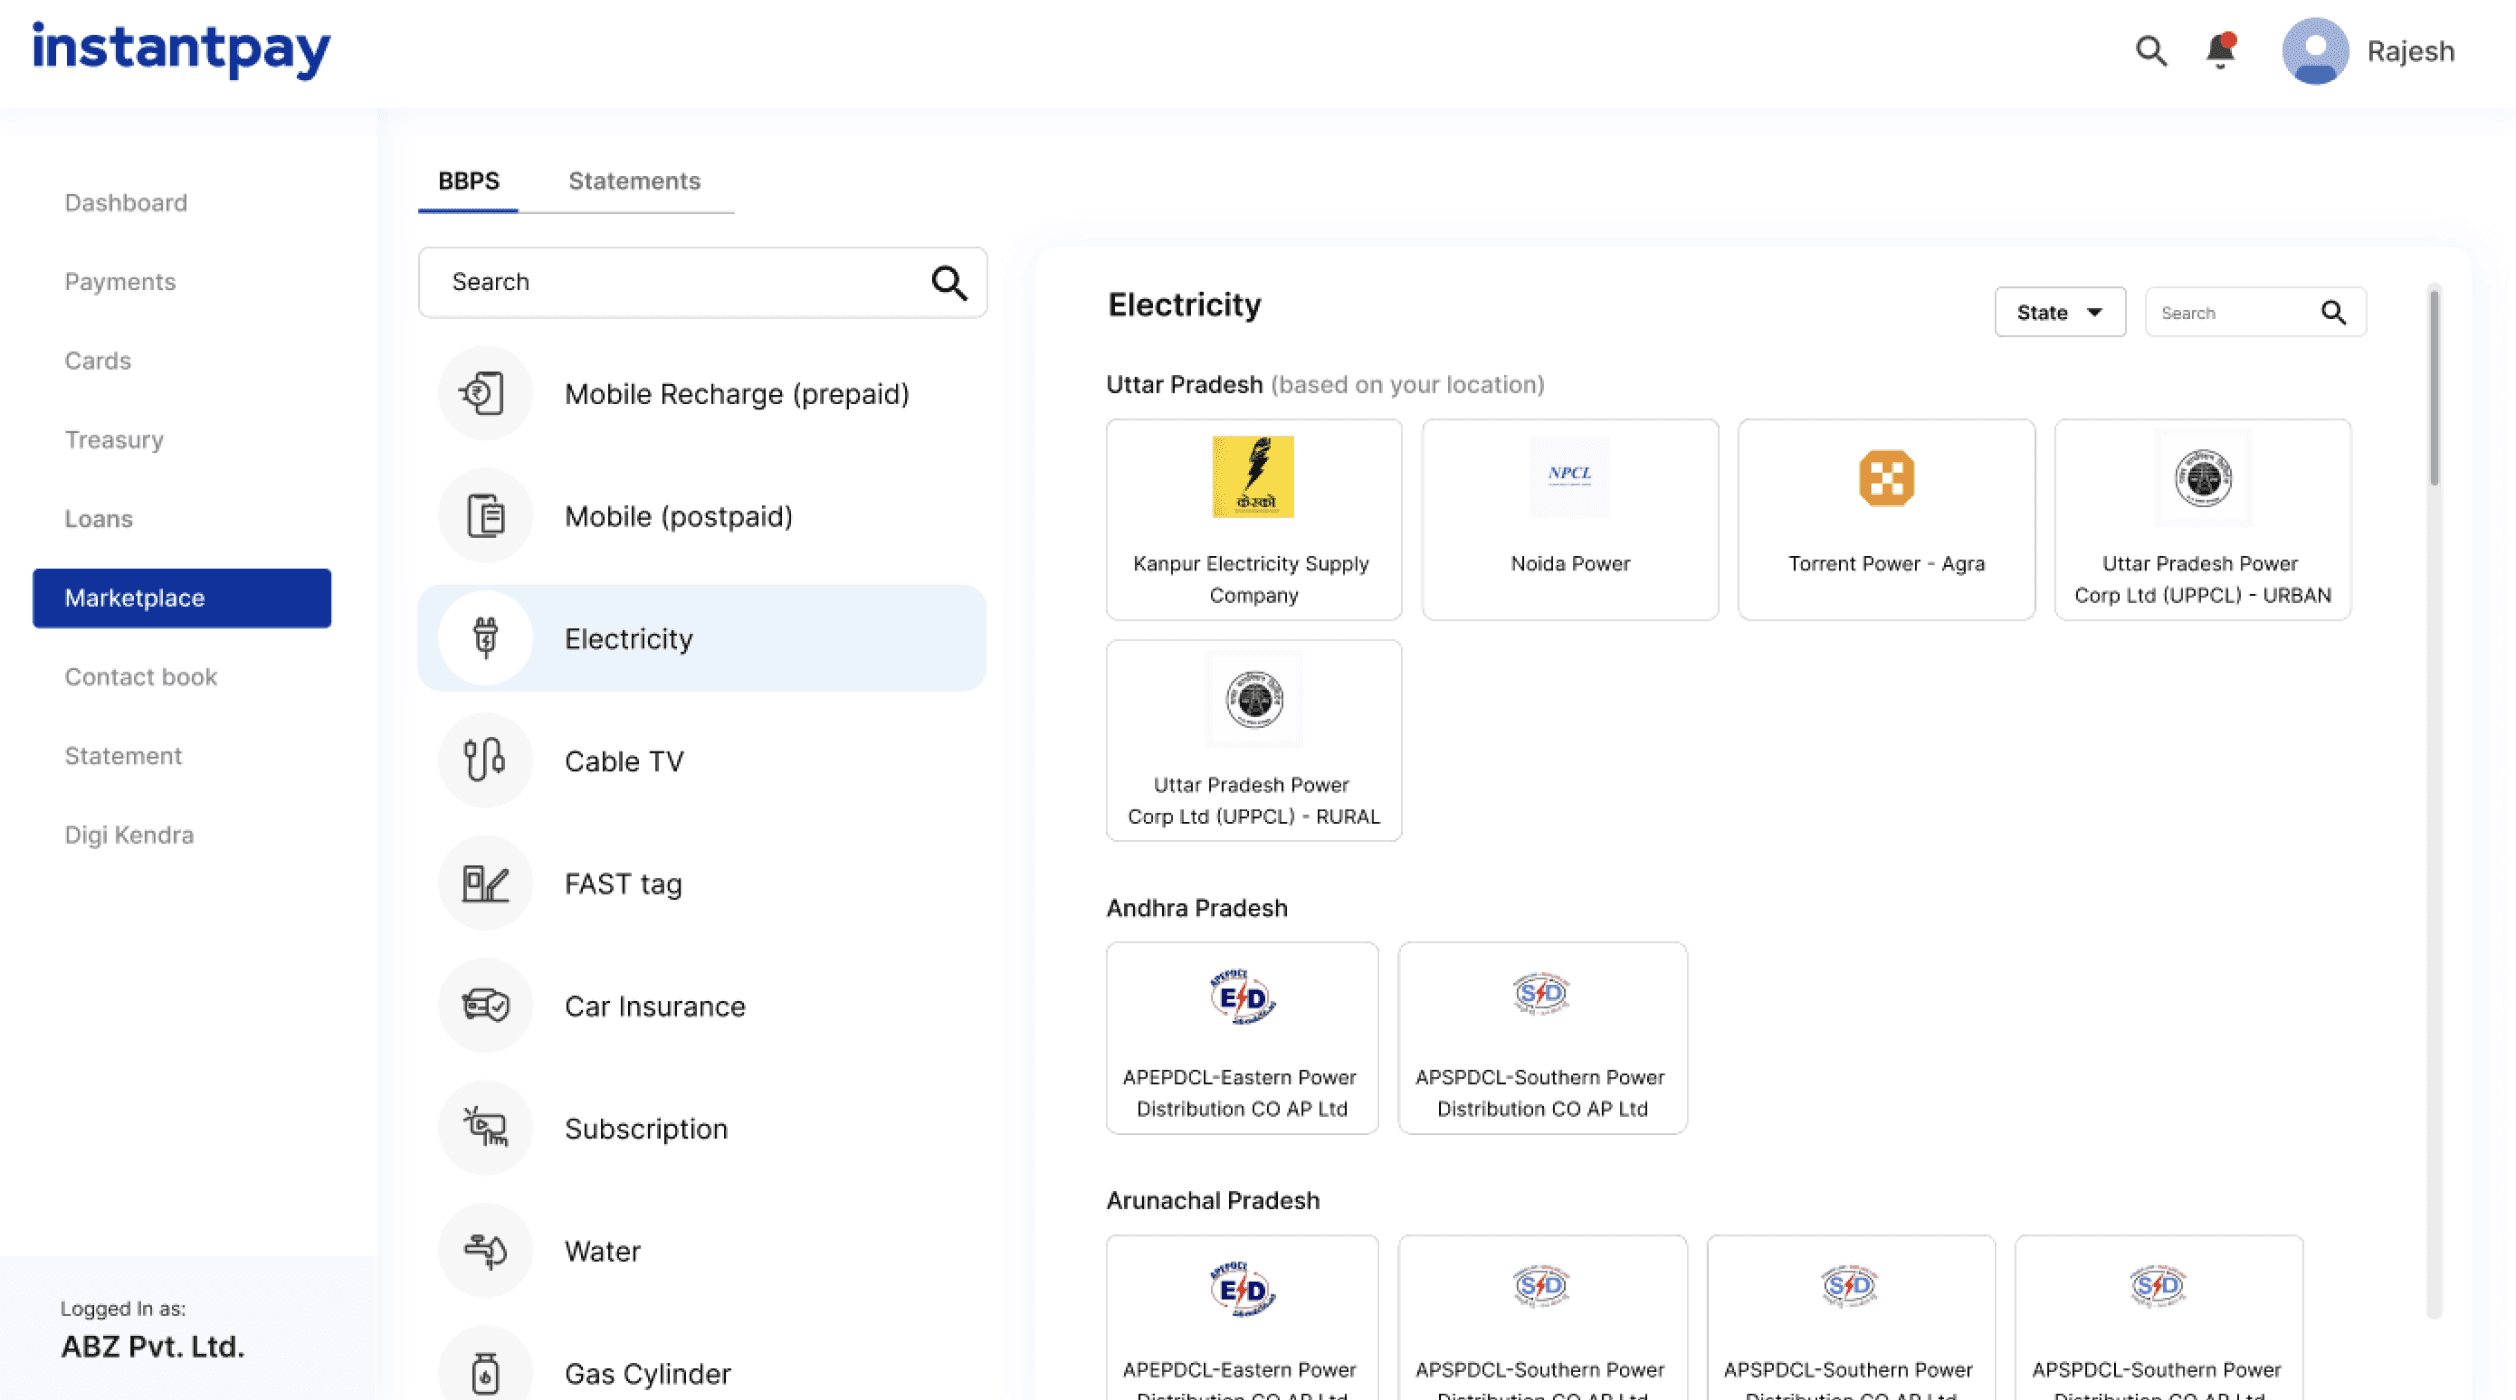Viewport: 2516px width, 1400px height.
Task: Click the header search magnifier icon
Action: pos(2150,50)
